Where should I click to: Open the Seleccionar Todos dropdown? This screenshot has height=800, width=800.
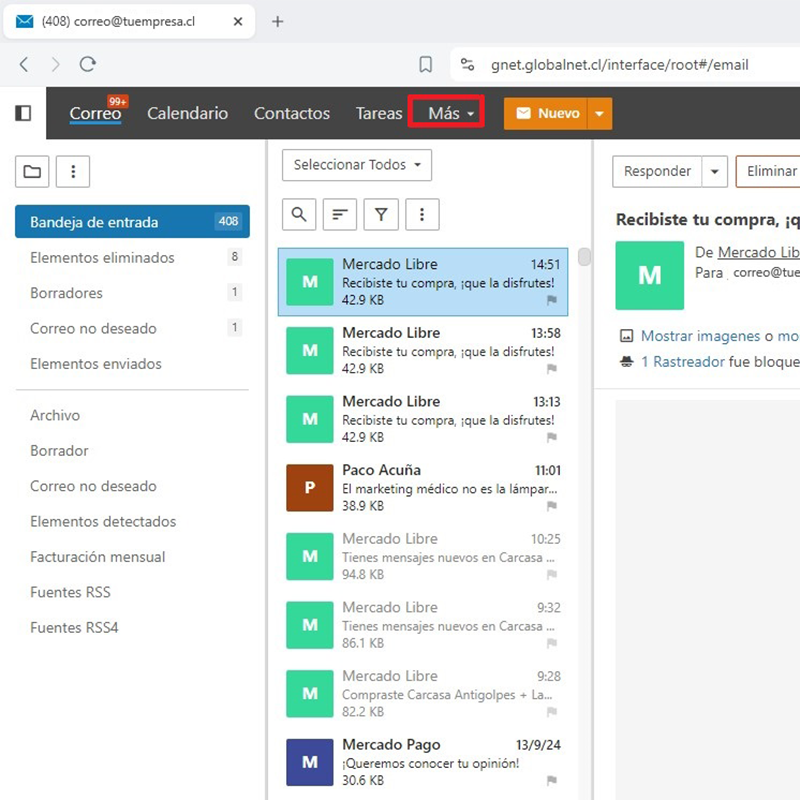coord(357,165)
